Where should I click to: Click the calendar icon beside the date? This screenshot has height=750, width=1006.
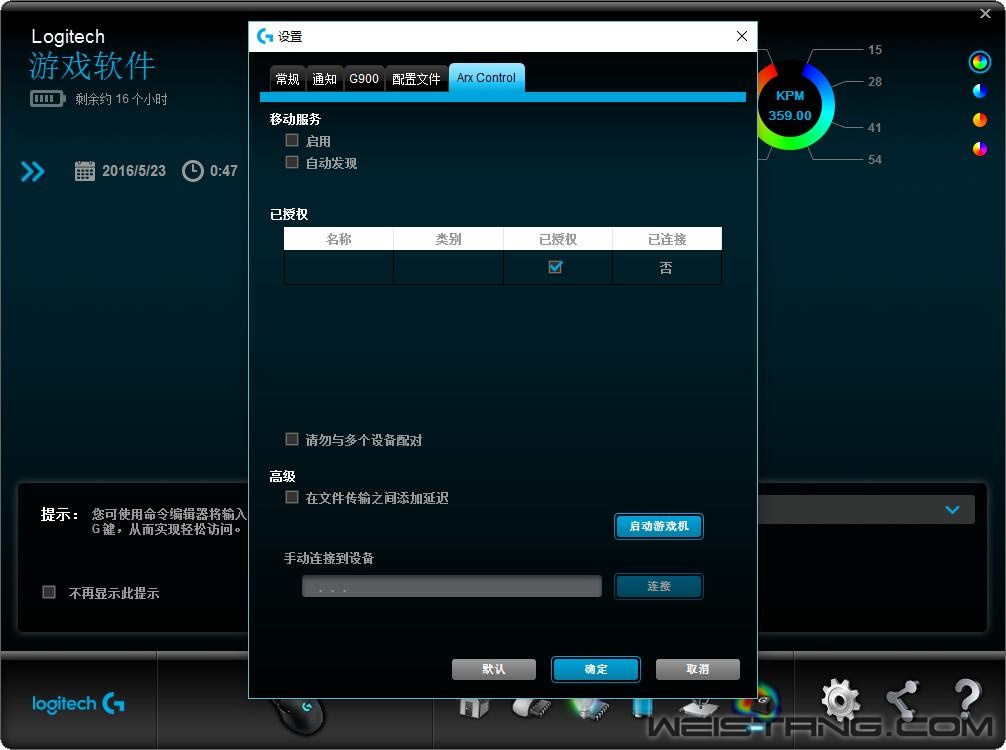click(x=85, y=171)
